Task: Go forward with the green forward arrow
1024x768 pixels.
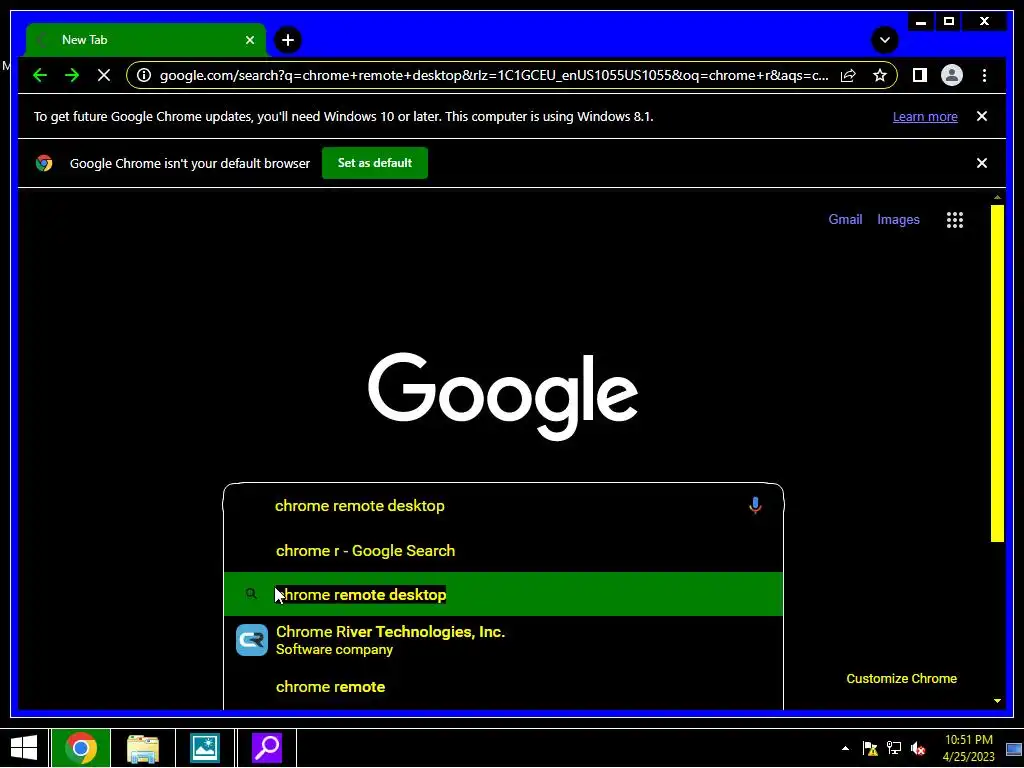Action: tap(72, 76)
